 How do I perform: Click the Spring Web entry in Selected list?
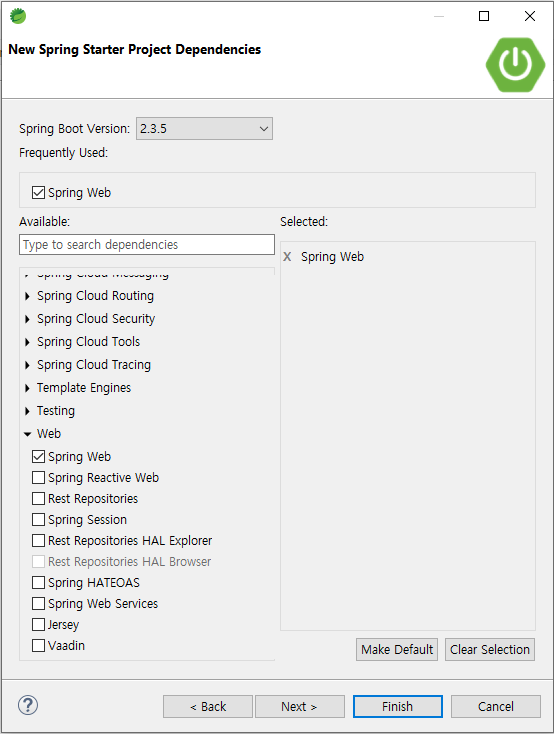332,257
